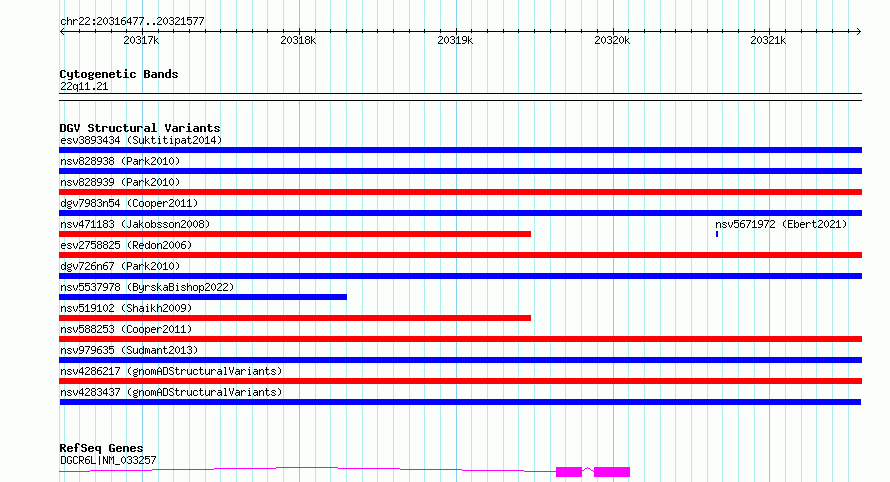The height and width of the screenshot is (482, 890).
Task: Select the short blue bar under nsv5537978
Action: click(x=203, y=297)
